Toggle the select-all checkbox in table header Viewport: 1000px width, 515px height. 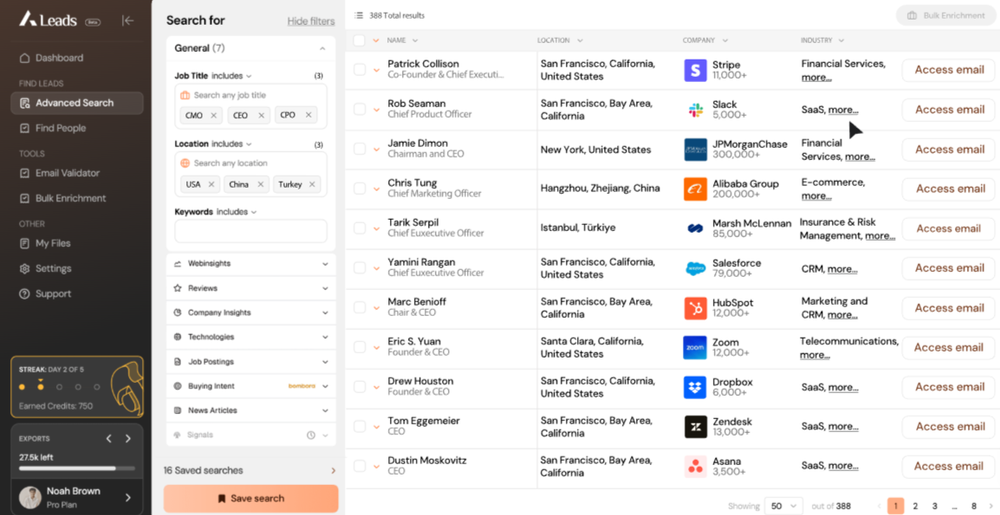359,40
